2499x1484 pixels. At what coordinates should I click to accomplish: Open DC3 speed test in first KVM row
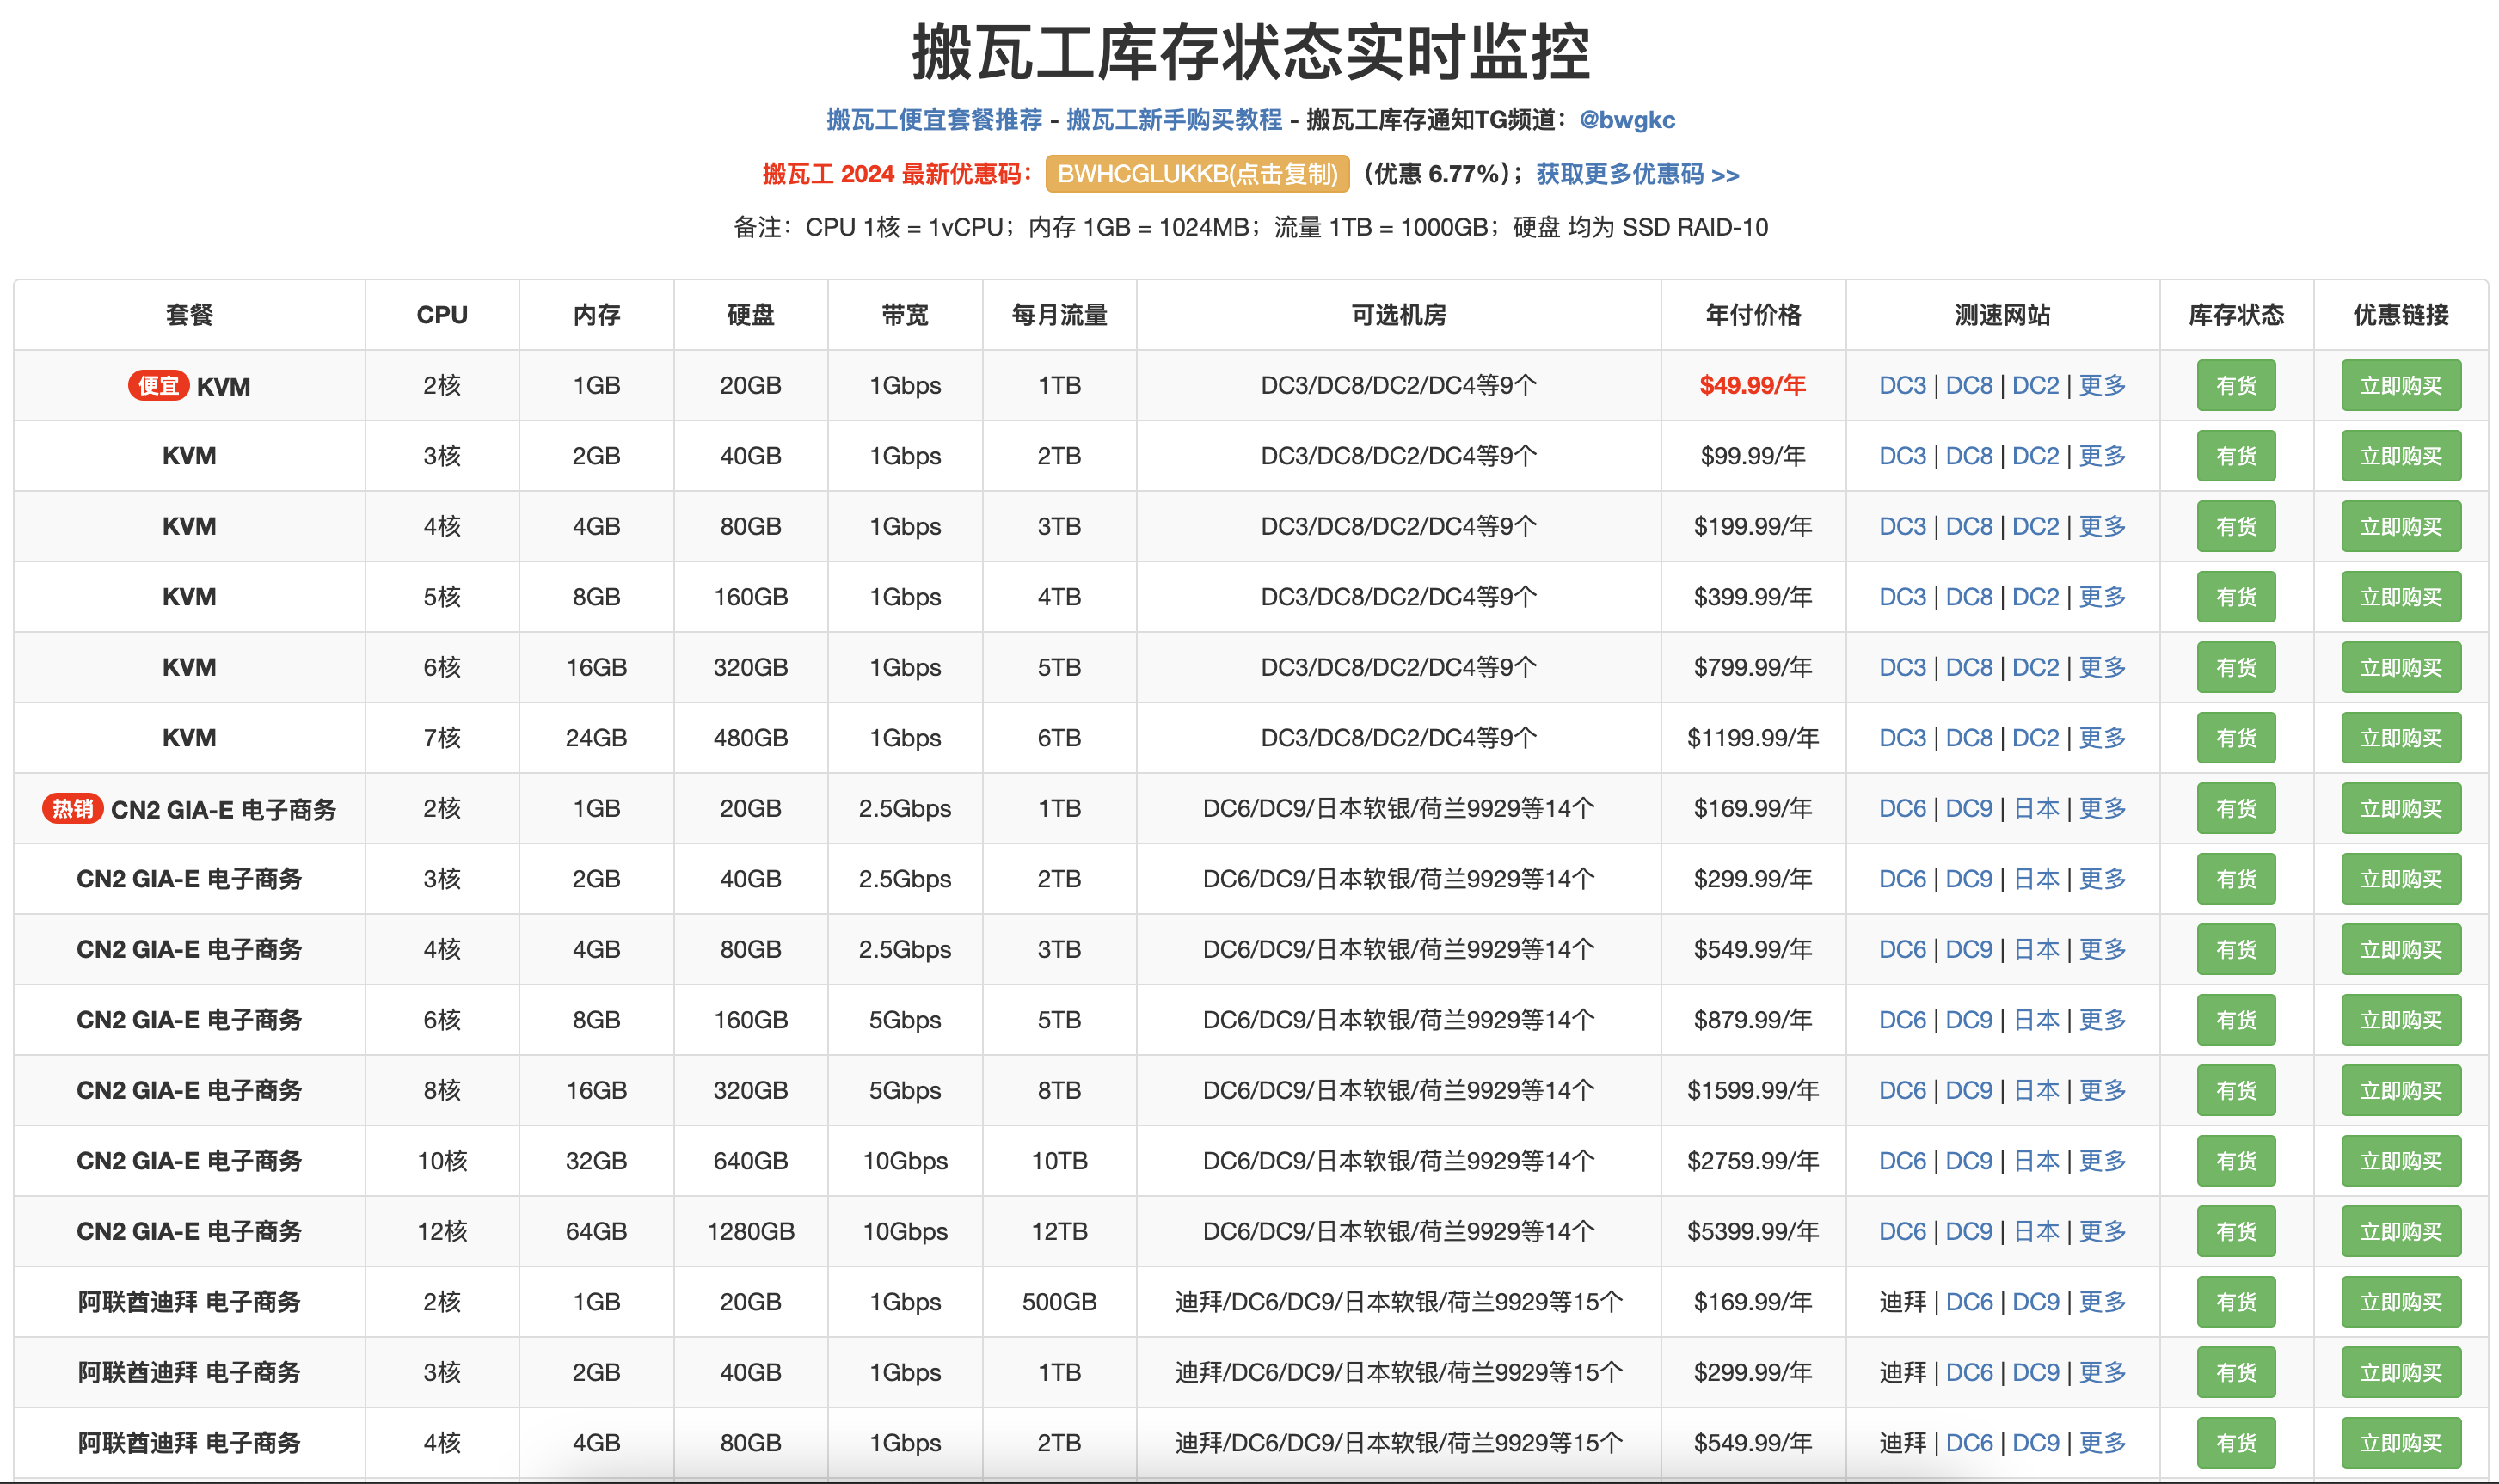click(1902, 386)
